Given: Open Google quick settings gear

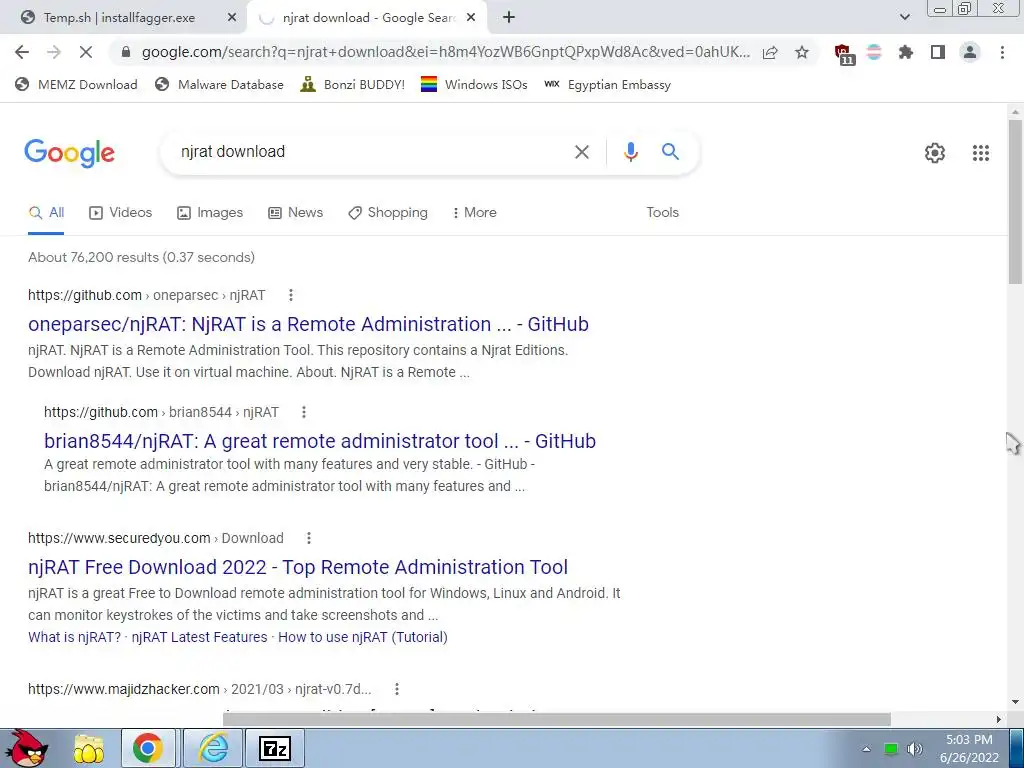Looking at the screenshot, I should (x=935, y=153).
